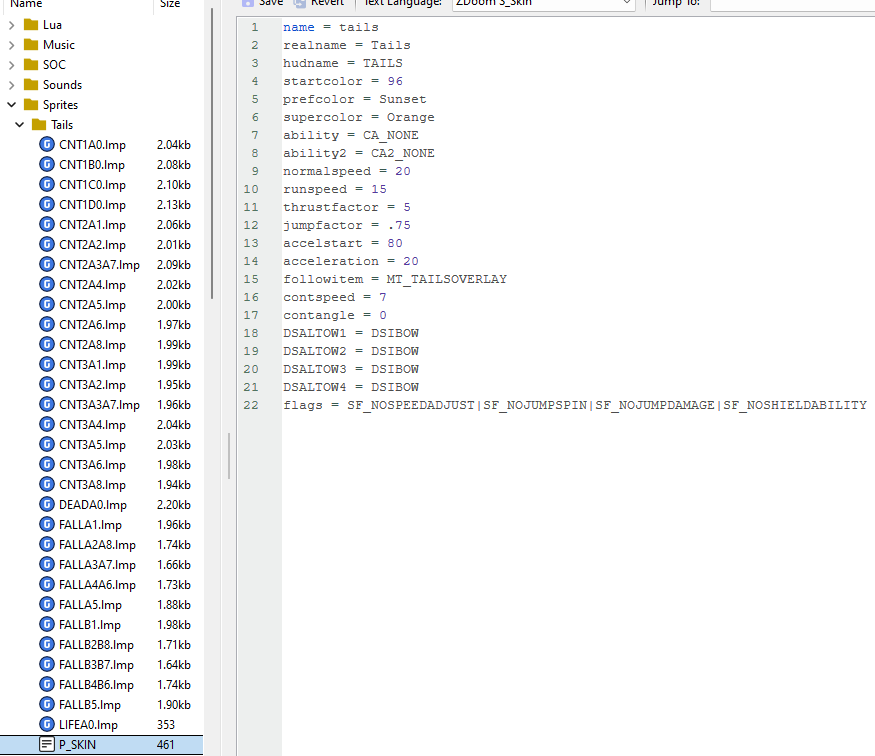Click the 'Sunset' prefcolor value

point(402,99)
